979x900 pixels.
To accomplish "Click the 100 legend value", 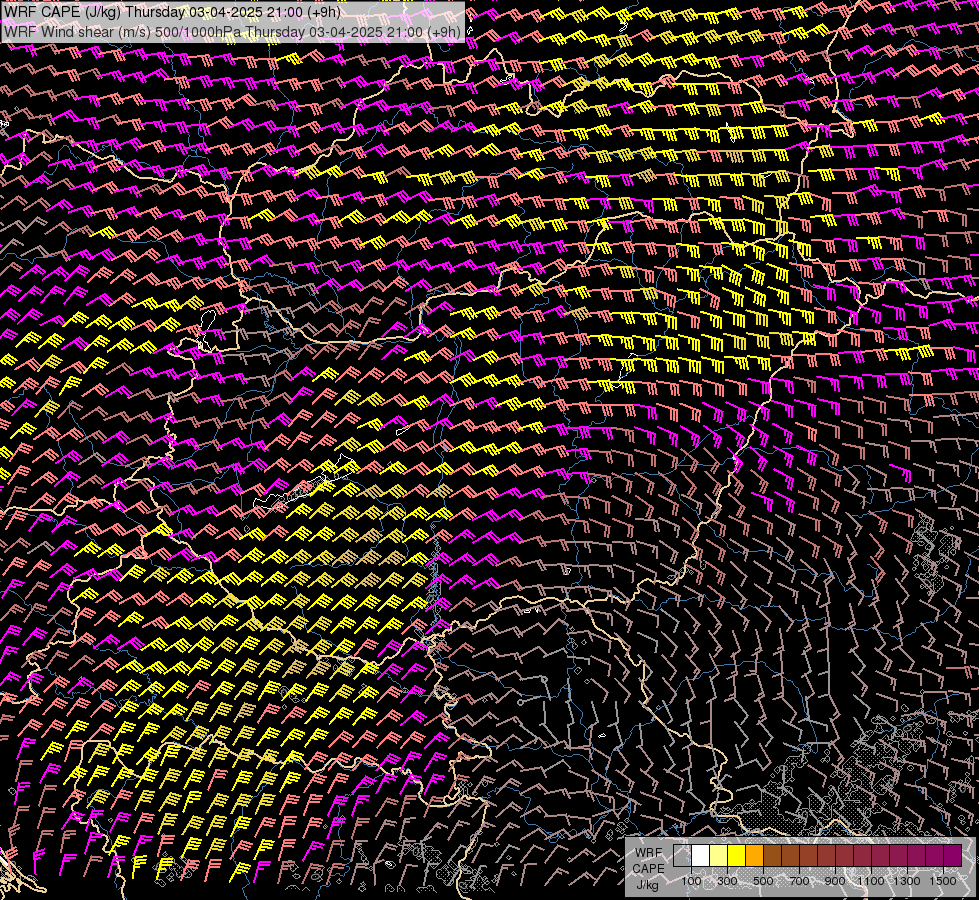I will tap(691, 881).
